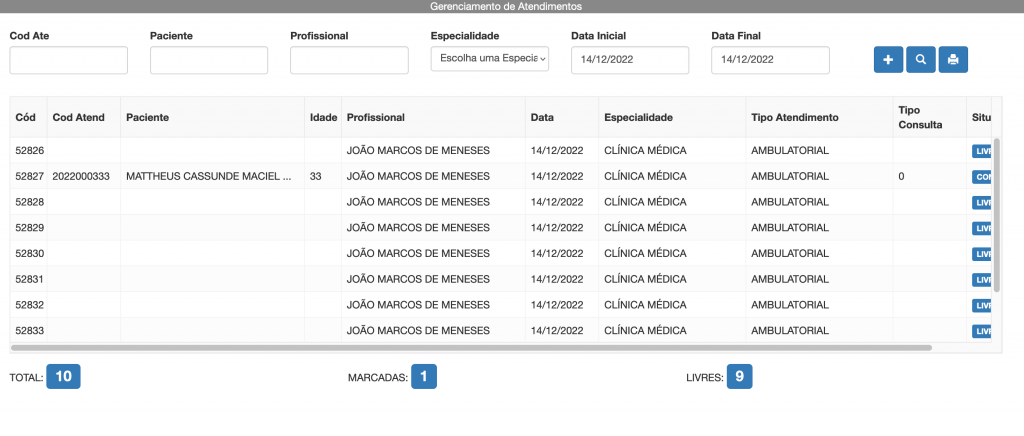Open the Especialidade dropdown

490,59
